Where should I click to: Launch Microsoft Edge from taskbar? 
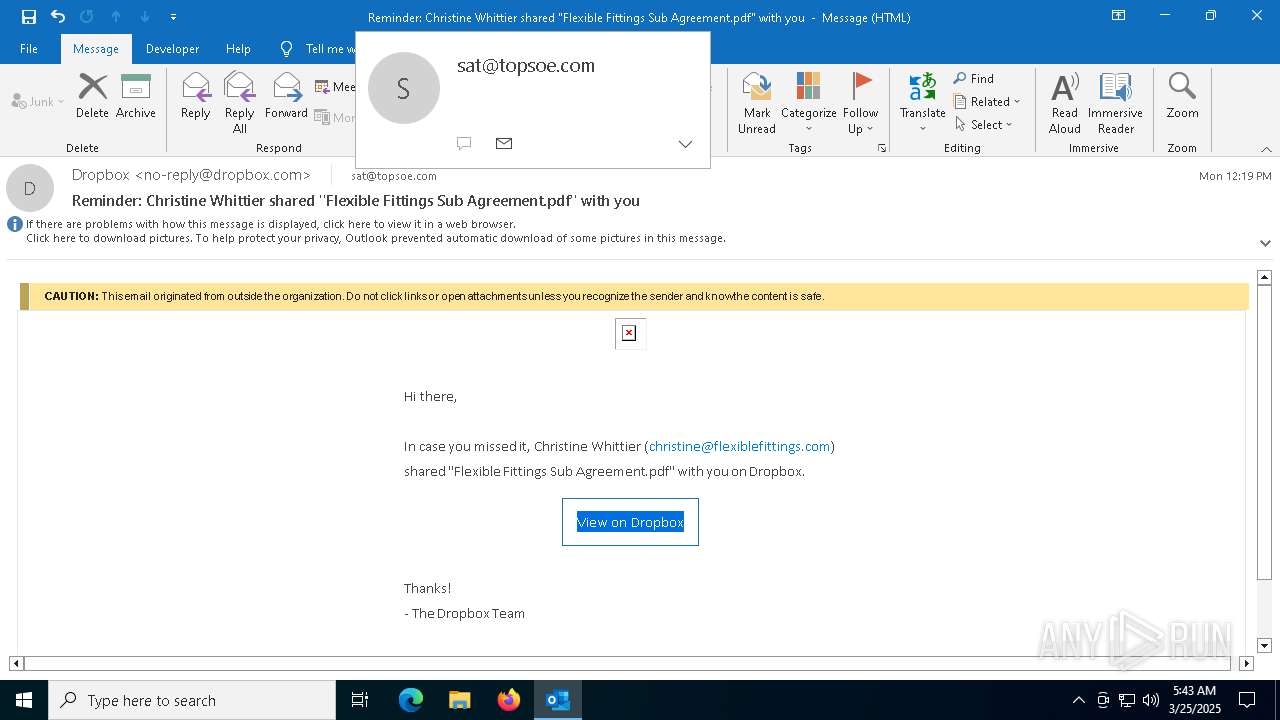(x=411, y=700)
